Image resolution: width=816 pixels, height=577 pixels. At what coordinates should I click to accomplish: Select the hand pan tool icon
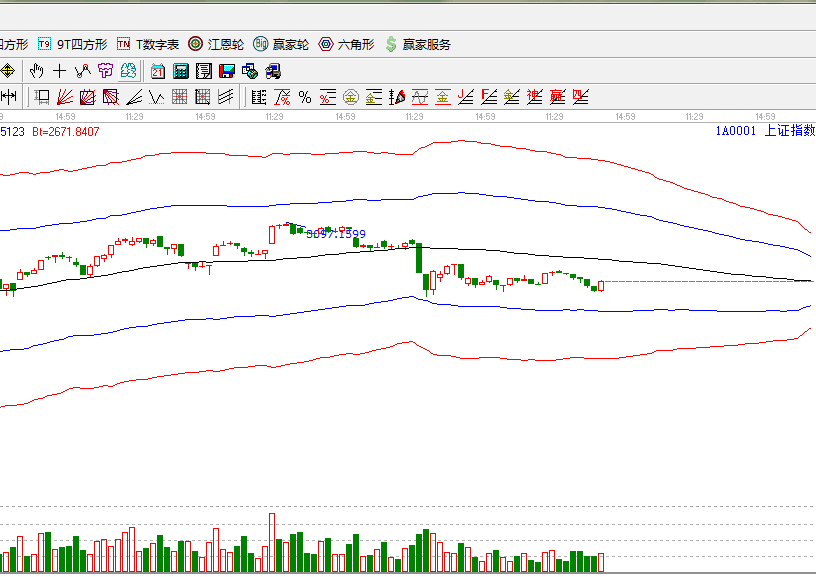point(37,71)
